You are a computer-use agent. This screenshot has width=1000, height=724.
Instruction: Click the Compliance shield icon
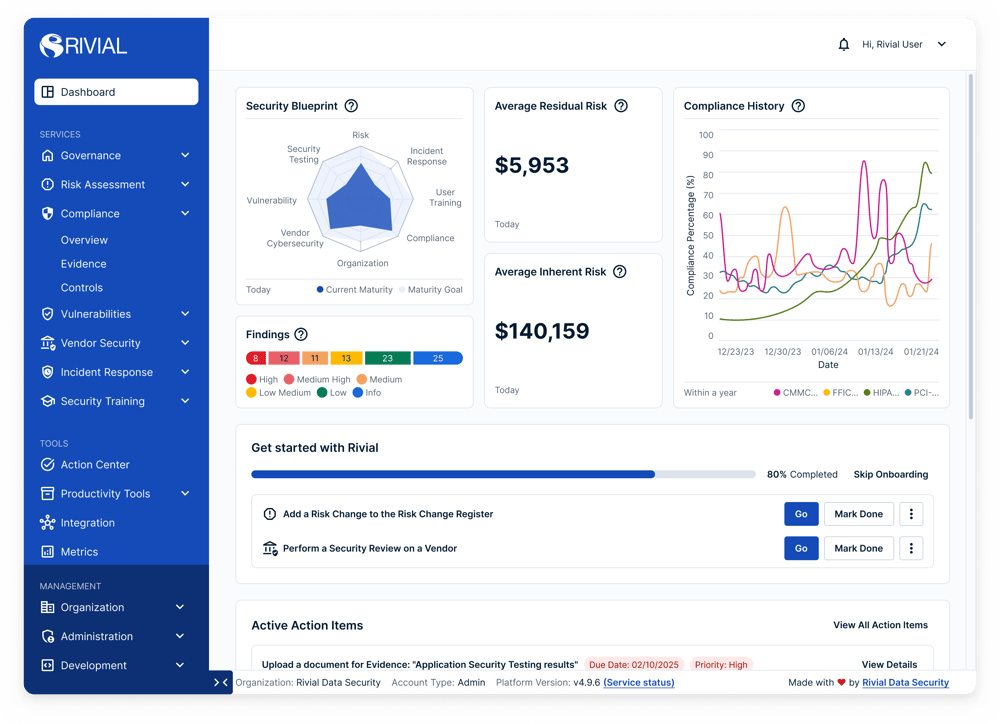pos(47,214)
